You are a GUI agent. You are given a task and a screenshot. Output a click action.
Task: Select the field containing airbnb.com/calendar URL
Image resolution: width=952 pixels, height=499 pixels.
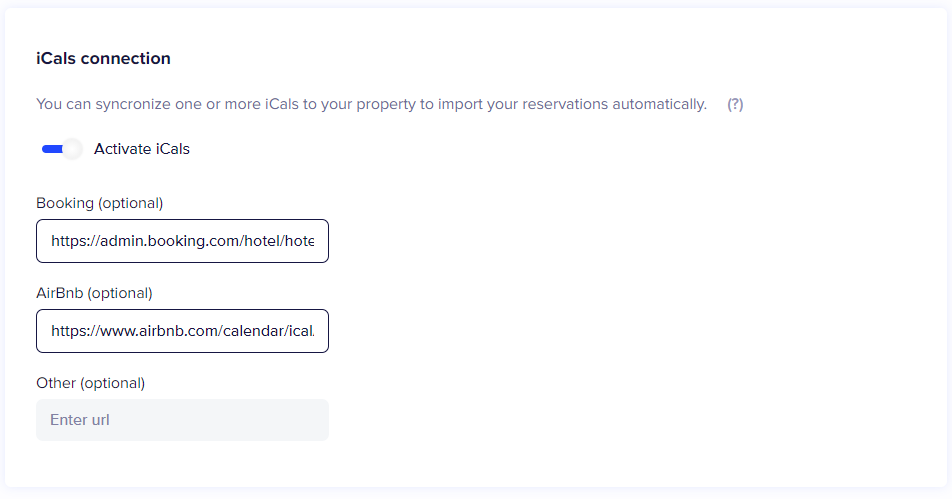182,331
